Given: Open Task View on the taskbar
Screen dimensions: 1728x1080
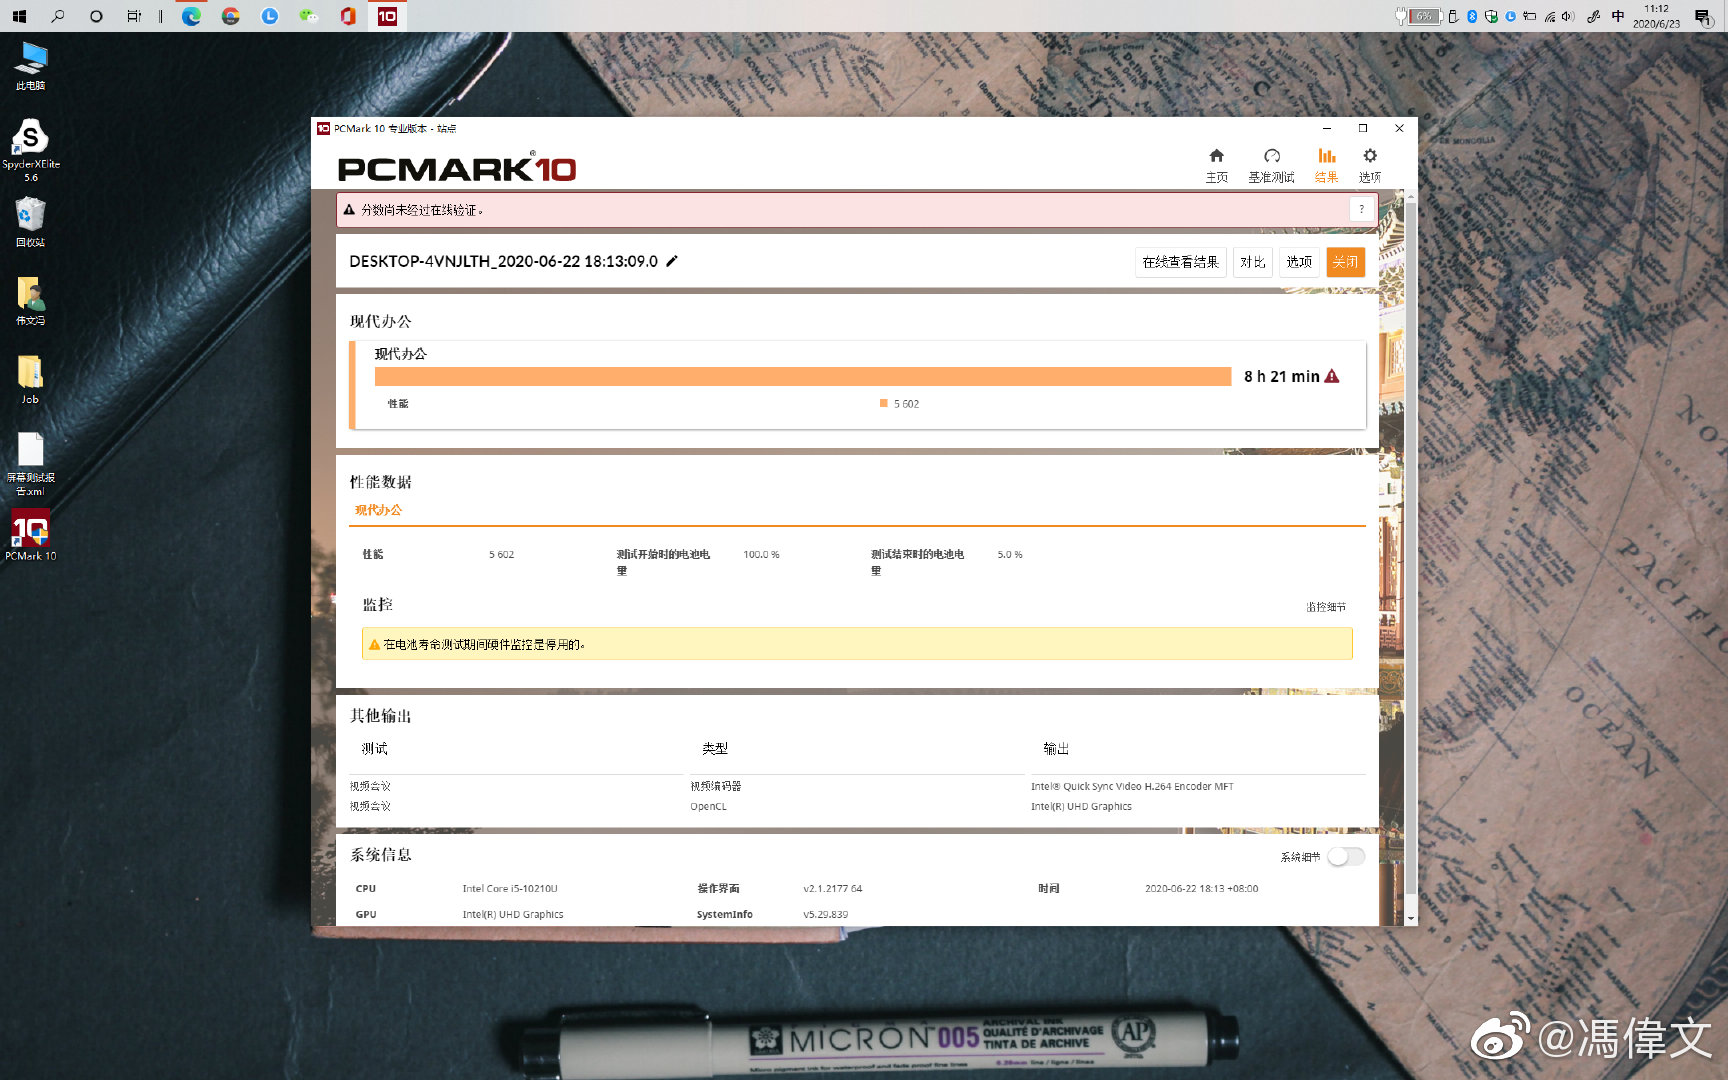Looking at the screenshot, I should tap(134, 16).
